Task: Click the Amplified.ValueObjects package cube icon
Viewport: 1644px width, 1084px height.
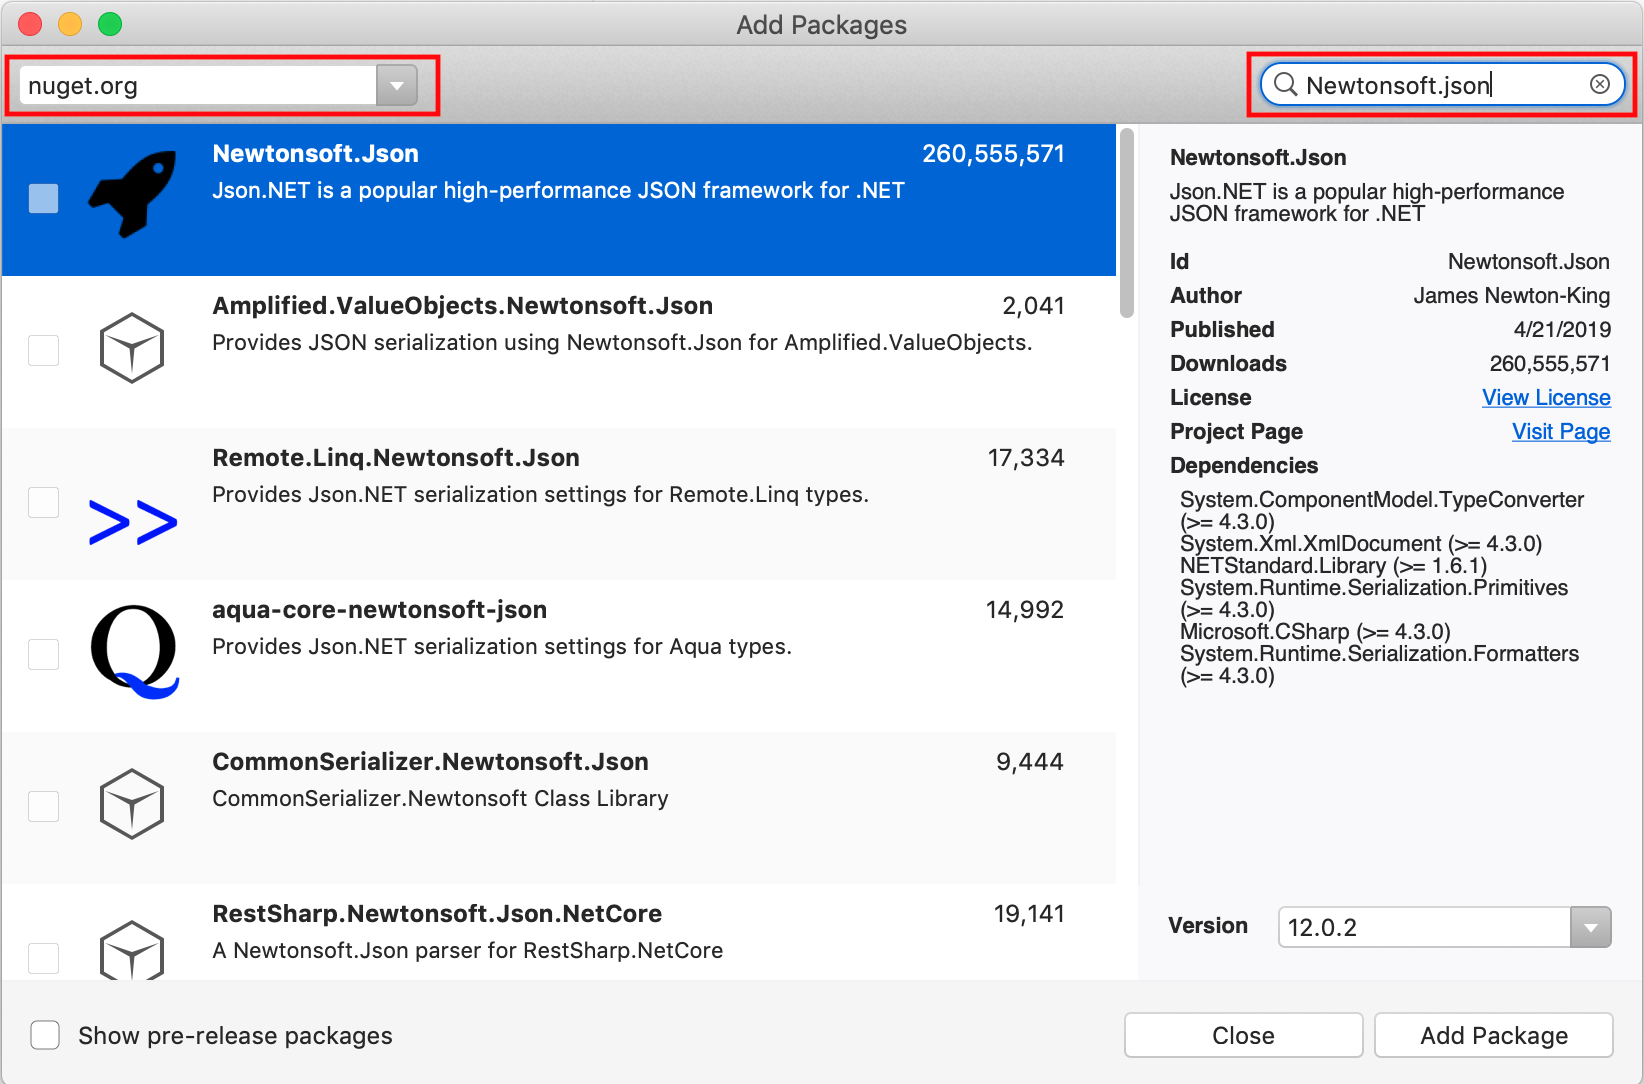Action: pos(131,348)
